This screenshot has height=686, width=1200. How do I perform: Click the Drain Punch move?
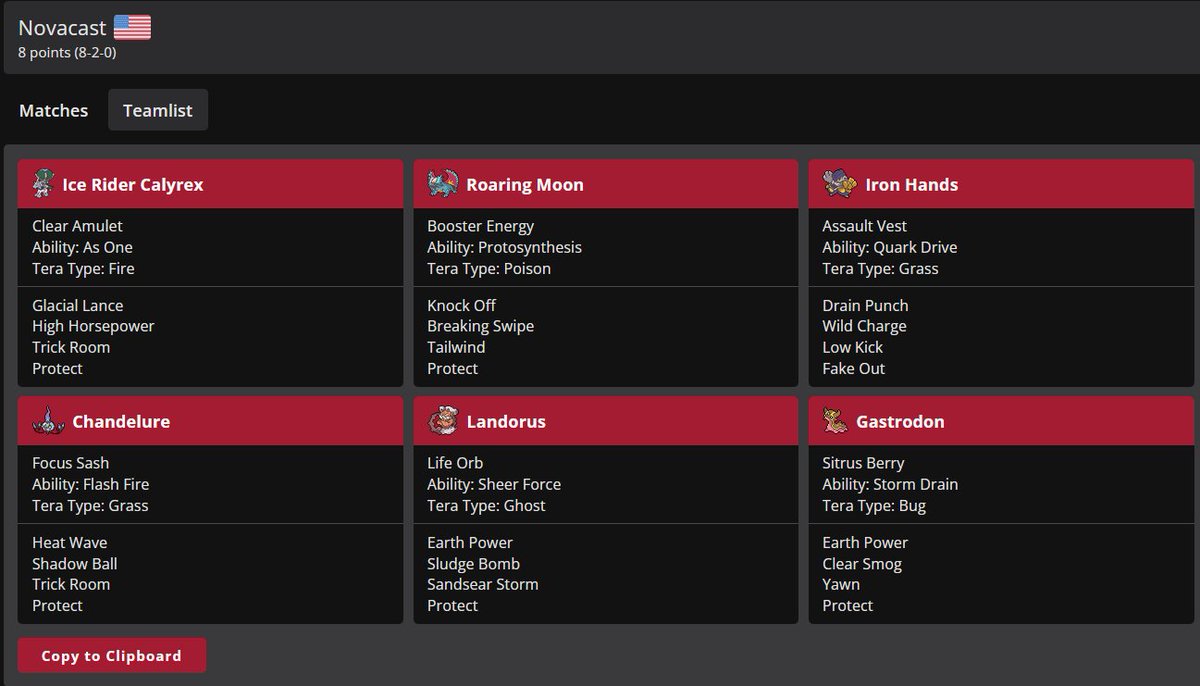[865, 305]
